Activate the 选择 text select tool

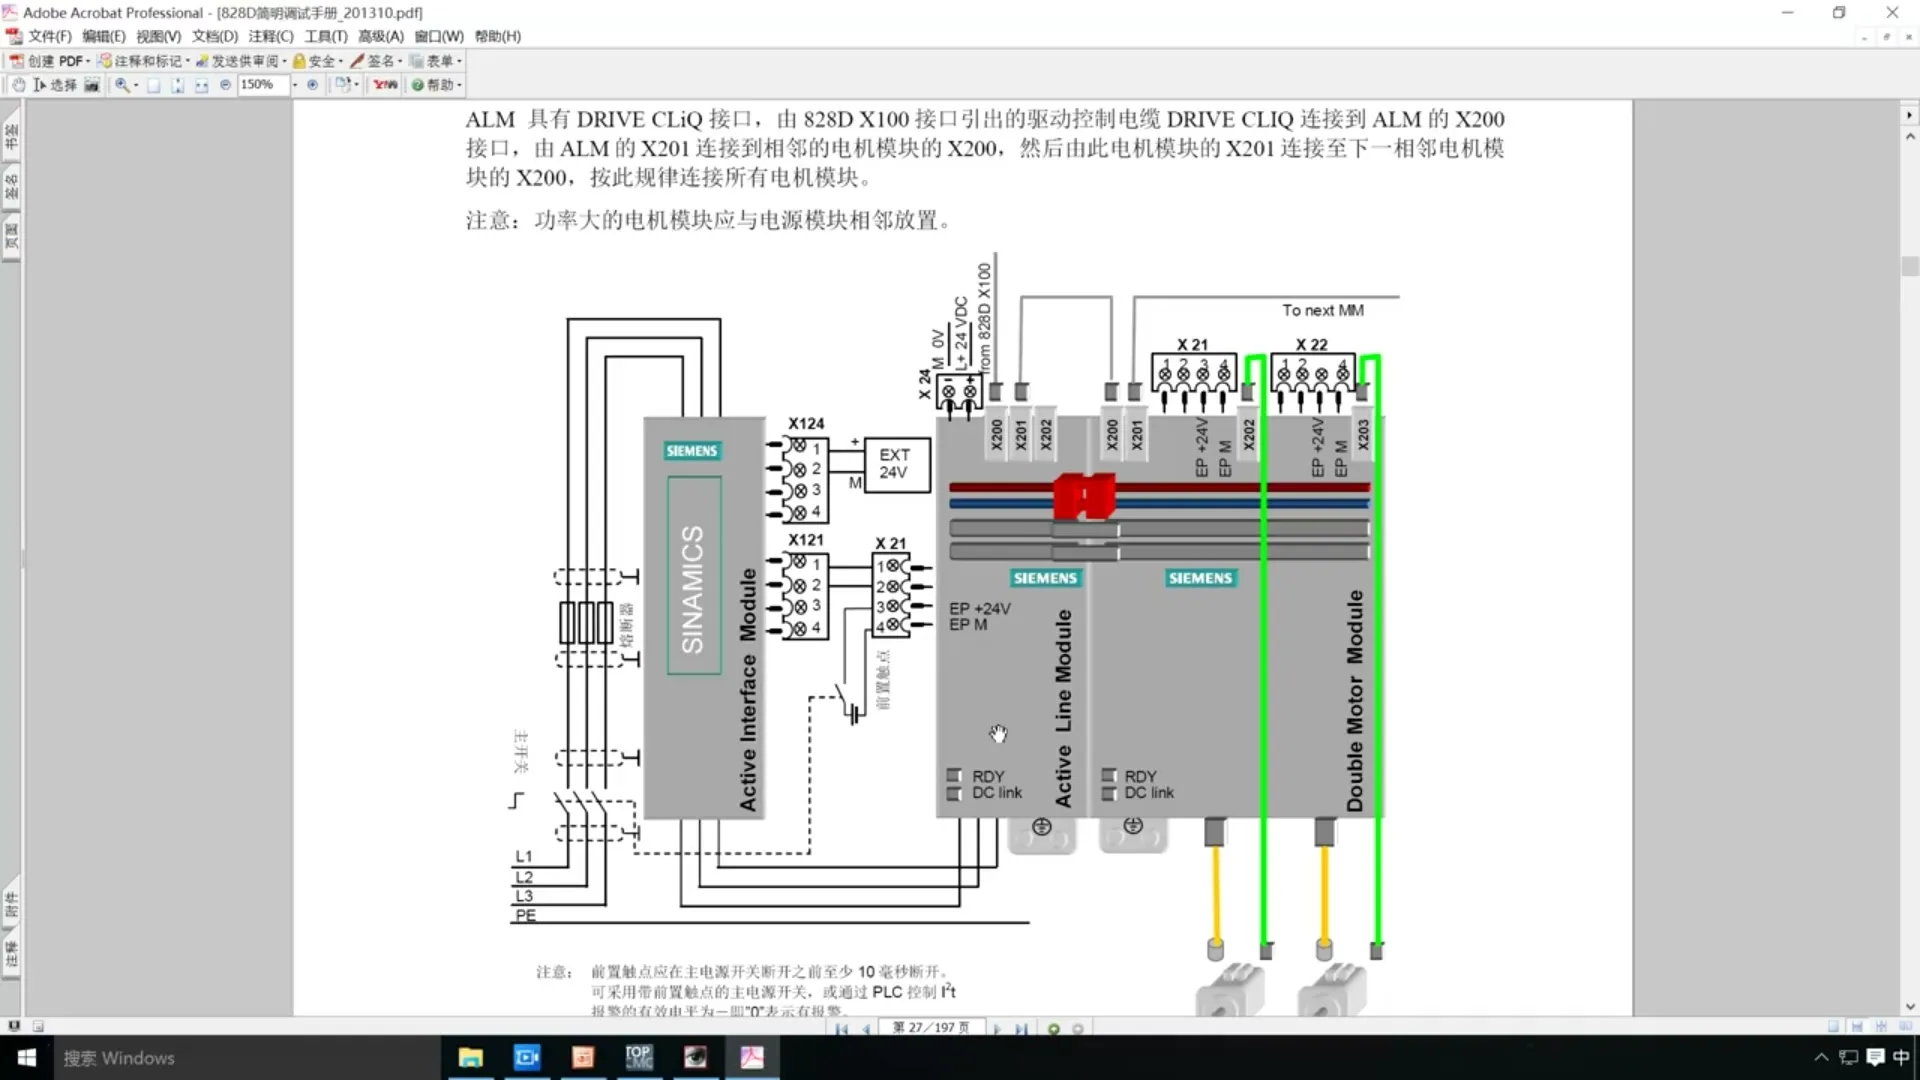(55, 85)
